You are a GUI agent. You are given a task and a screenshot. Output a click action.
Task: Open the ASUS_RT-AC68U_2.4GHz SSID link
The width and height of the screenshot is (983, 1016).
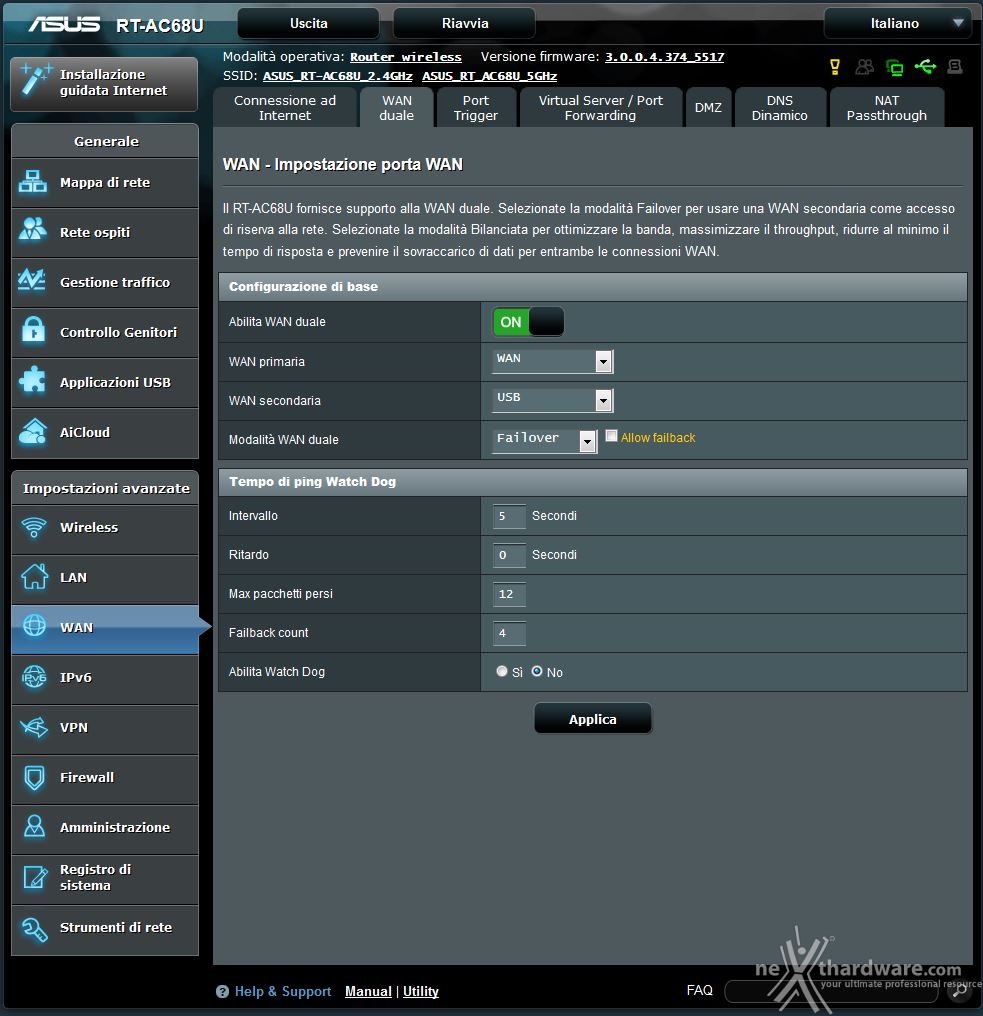pyautogui.click(x=338, y=76)
